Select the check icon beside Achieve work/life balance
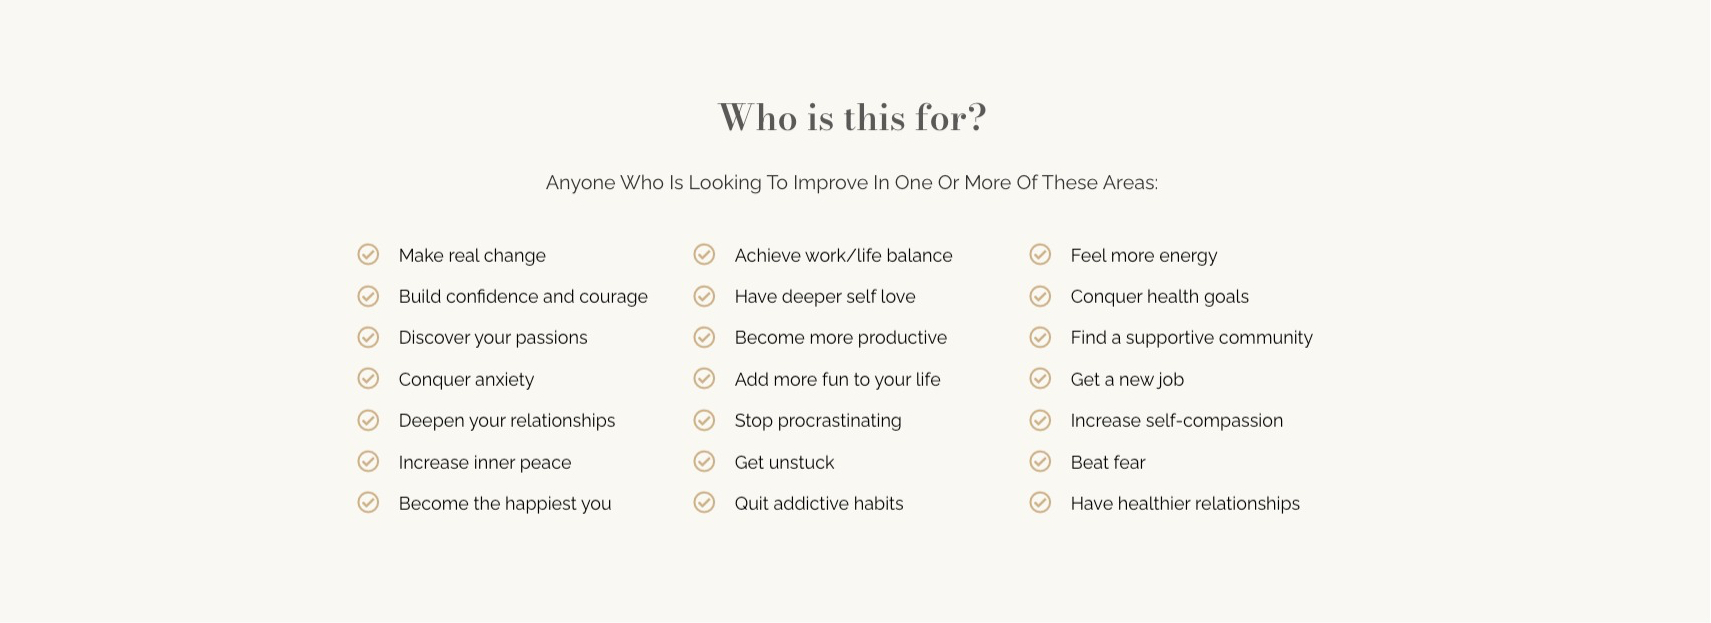The height and width of the screenshot is (623, 1711). [x=704, y=254]
